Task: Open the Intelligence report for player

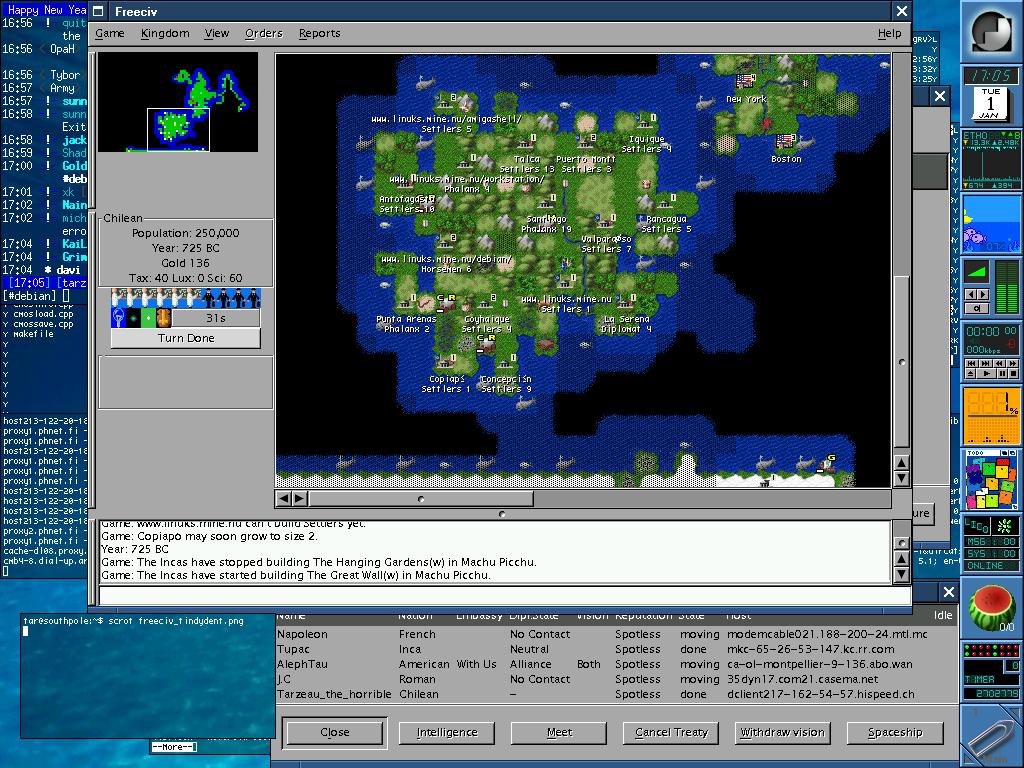Action: (x=446, y=732)
